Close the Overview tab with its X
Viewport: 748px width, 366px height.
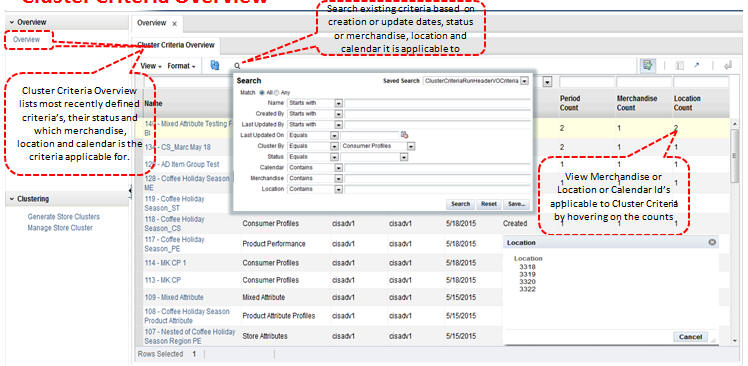click(175, 23)
